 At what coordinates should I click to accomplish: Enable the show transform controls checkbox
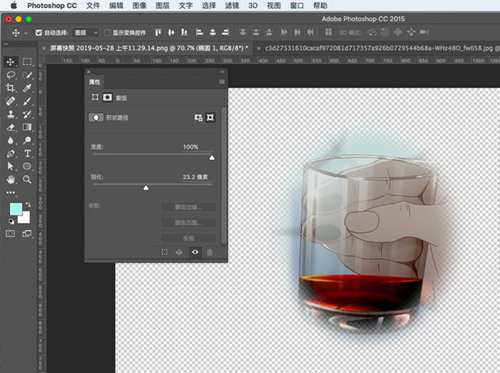107,32
